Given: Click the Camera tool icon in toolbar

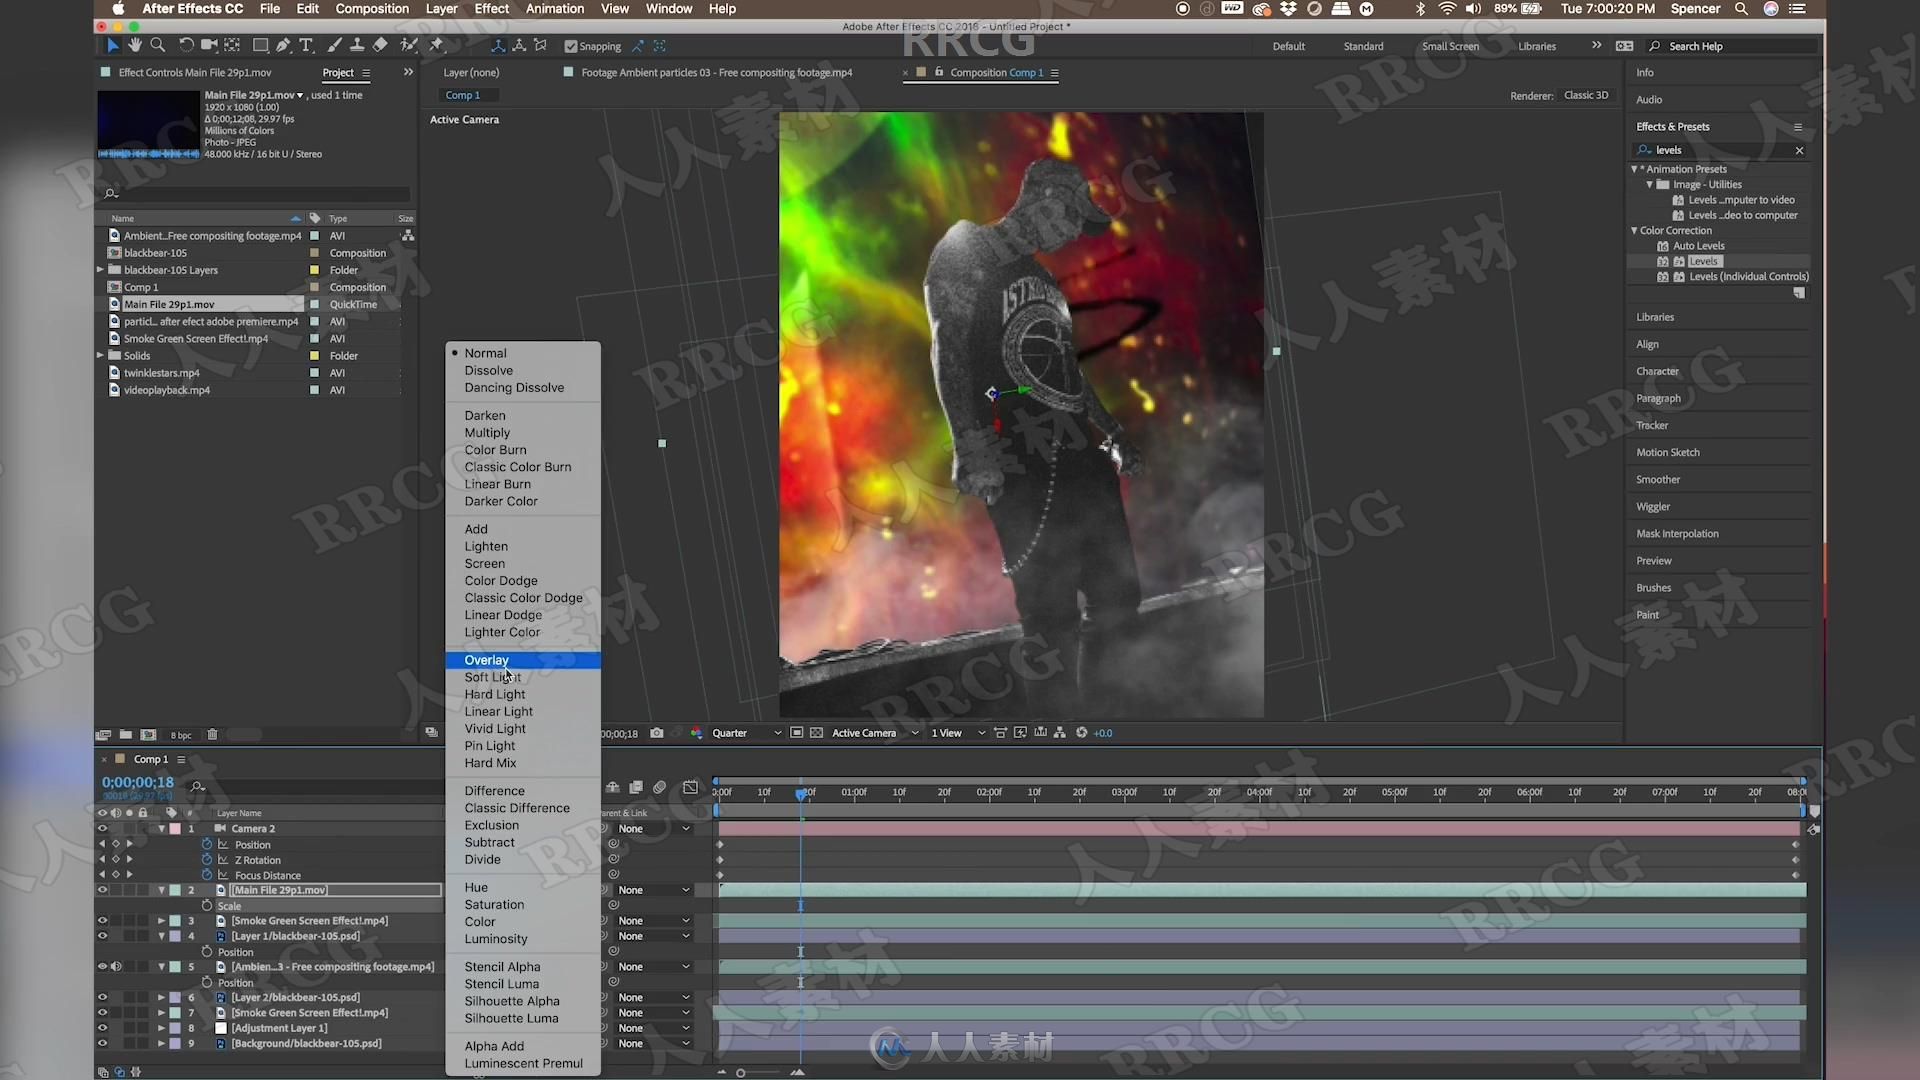Looking at the screenshot, I should point(210,45).
